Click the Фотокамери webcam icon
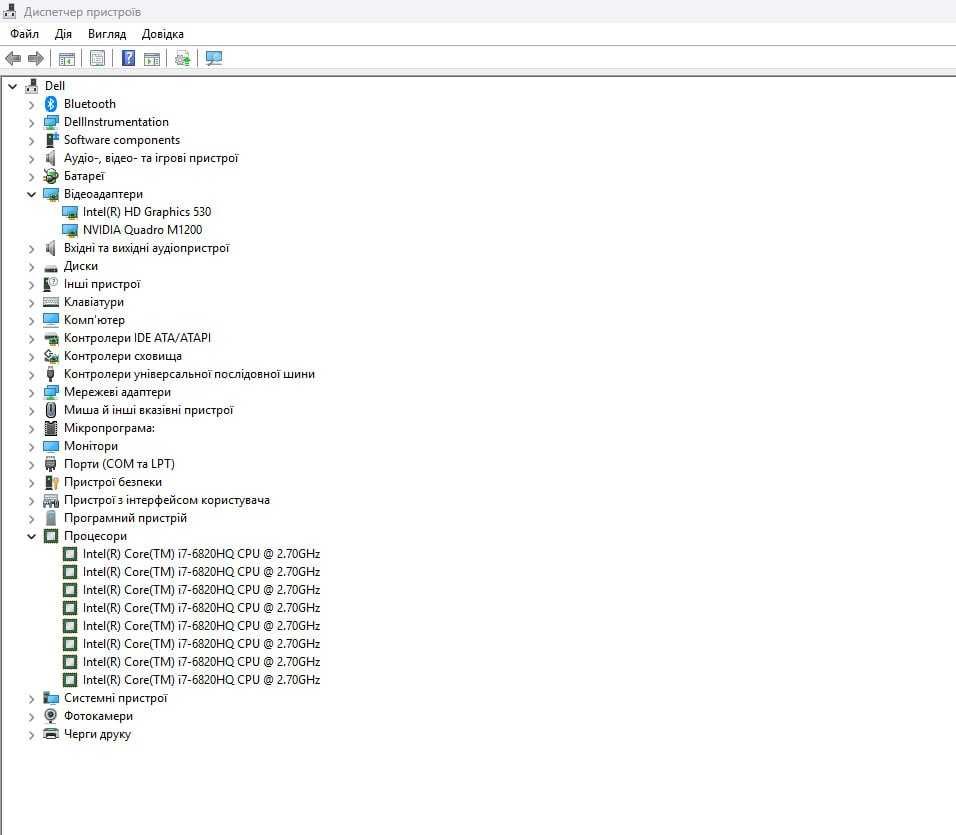This screenshot has height=835, width=956. pos(51,716)
